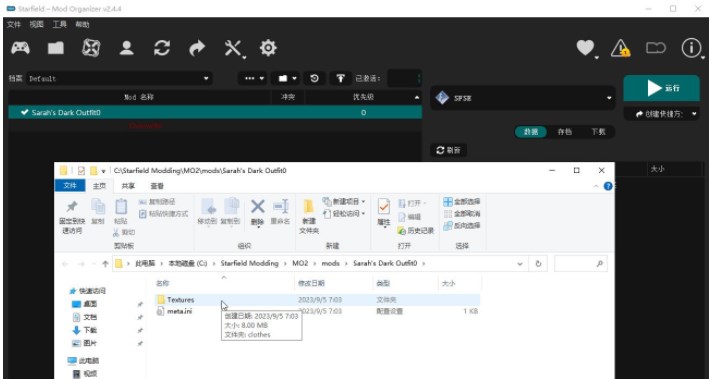Click MO2 in the breadcrumb path
This screenshot has height=379, width=711.
click(x=300, y=263)
